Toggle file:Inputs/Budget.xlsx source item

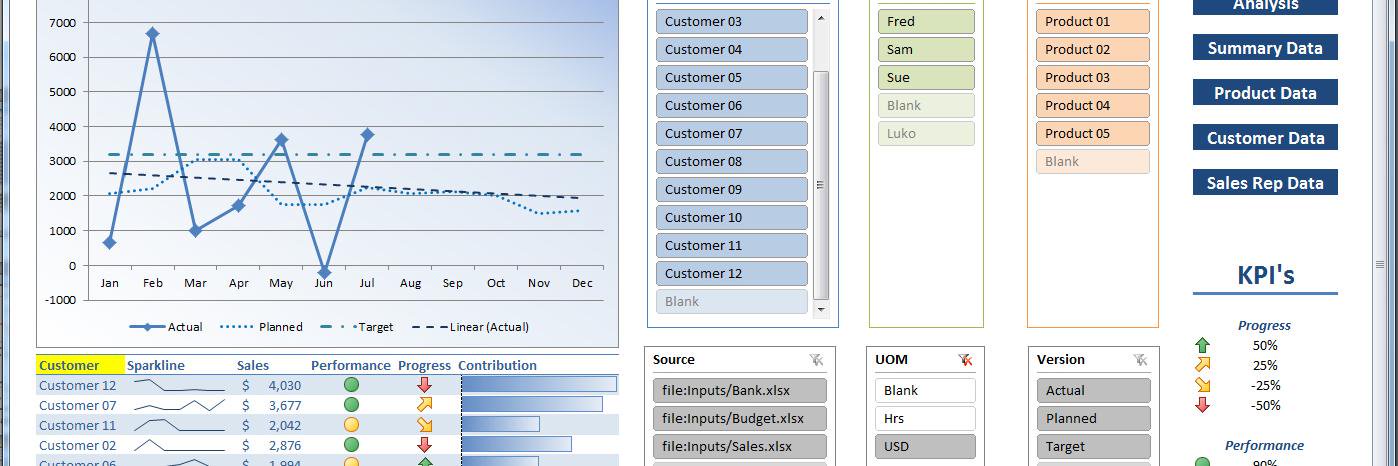741,418
